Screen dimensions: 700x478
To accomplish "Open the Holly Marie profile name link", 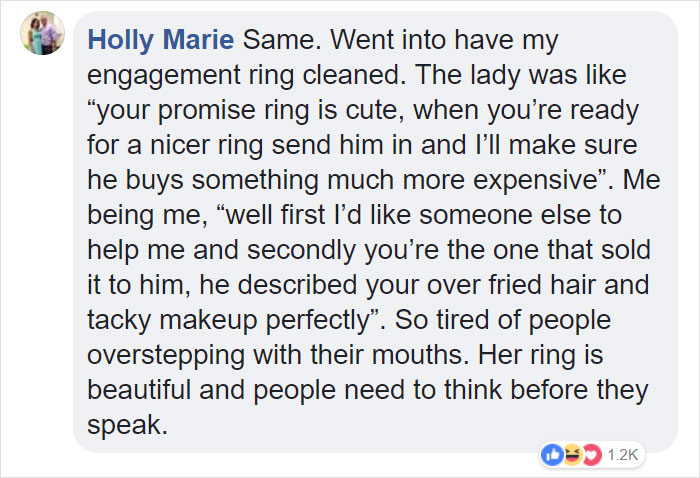I will [162, 40].
